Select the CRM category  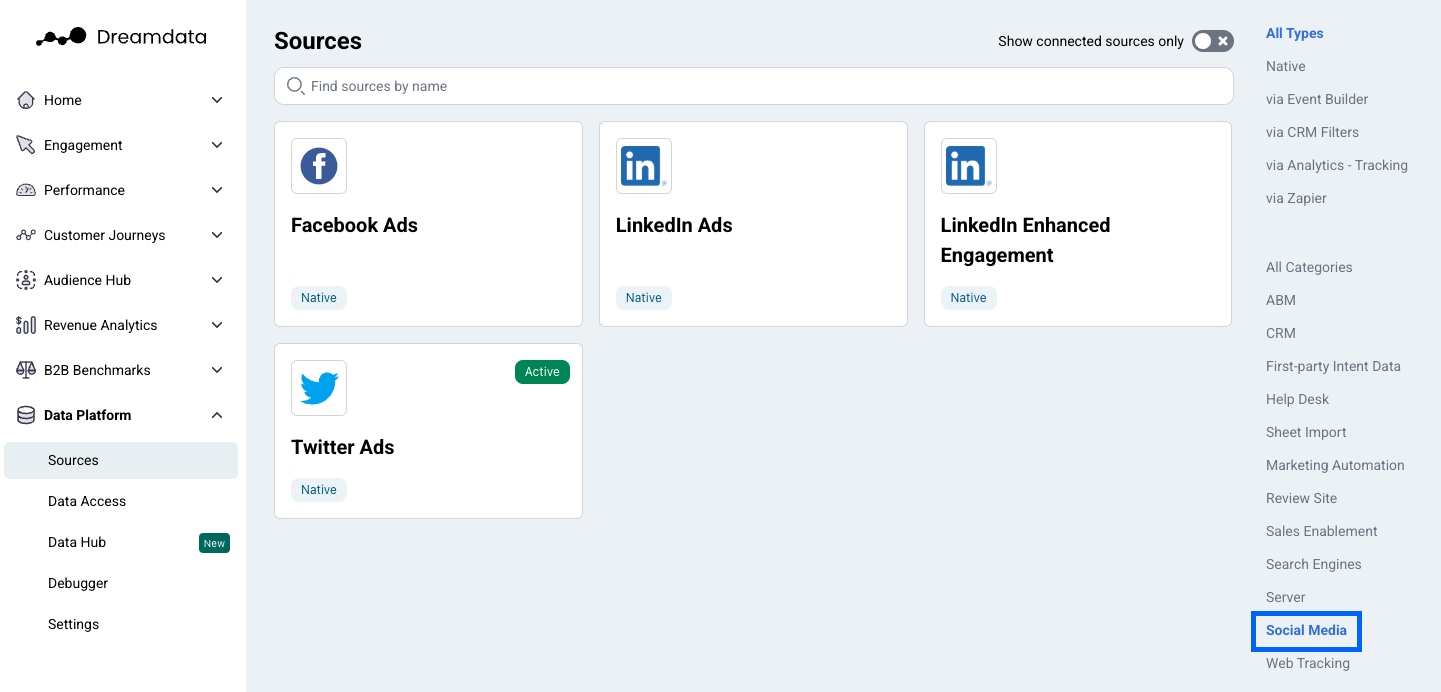click(x=1280, y=333)
